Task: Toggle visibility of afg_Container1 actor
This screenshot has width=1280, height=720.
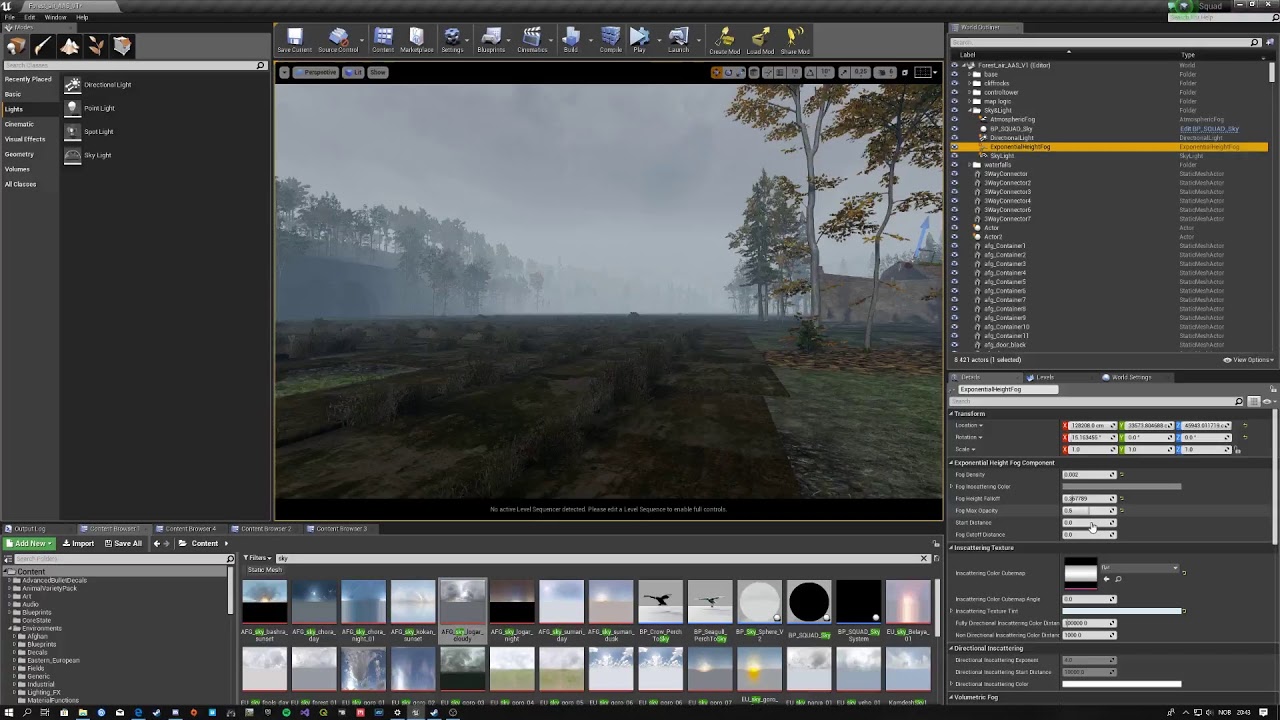Action: 954,246
